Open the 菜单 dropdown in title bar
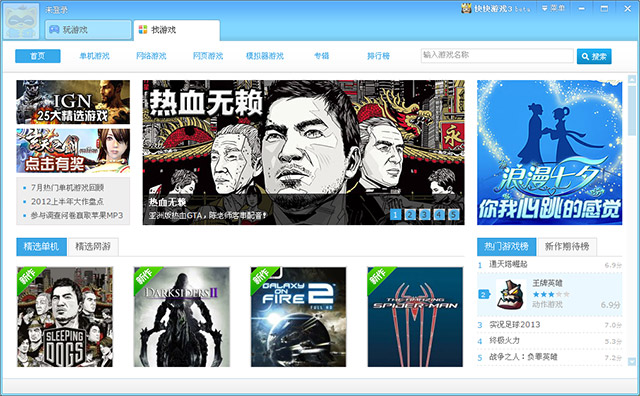Image resolution: width=640 pixels, height=396 pixels. pyautogui.click(x=553, y=8)
